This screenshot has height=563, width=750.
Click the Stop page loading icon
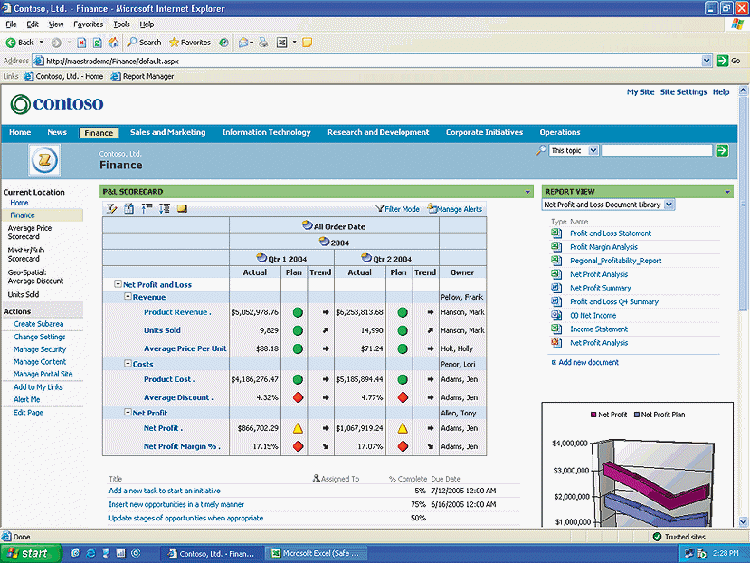pyautogui.click(x=82, y=43)
